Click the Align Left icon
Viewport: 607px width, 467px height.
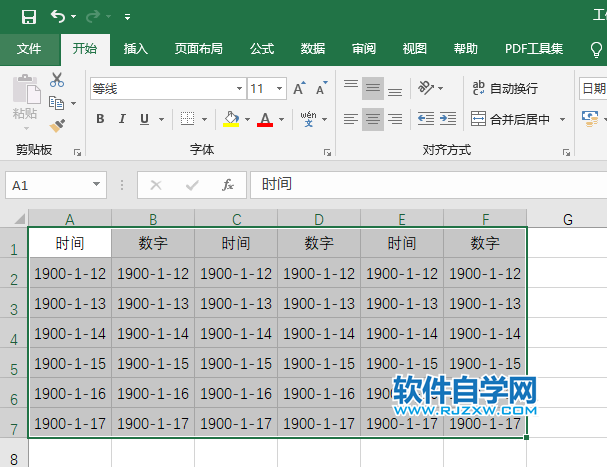click(x=351, y=119)
